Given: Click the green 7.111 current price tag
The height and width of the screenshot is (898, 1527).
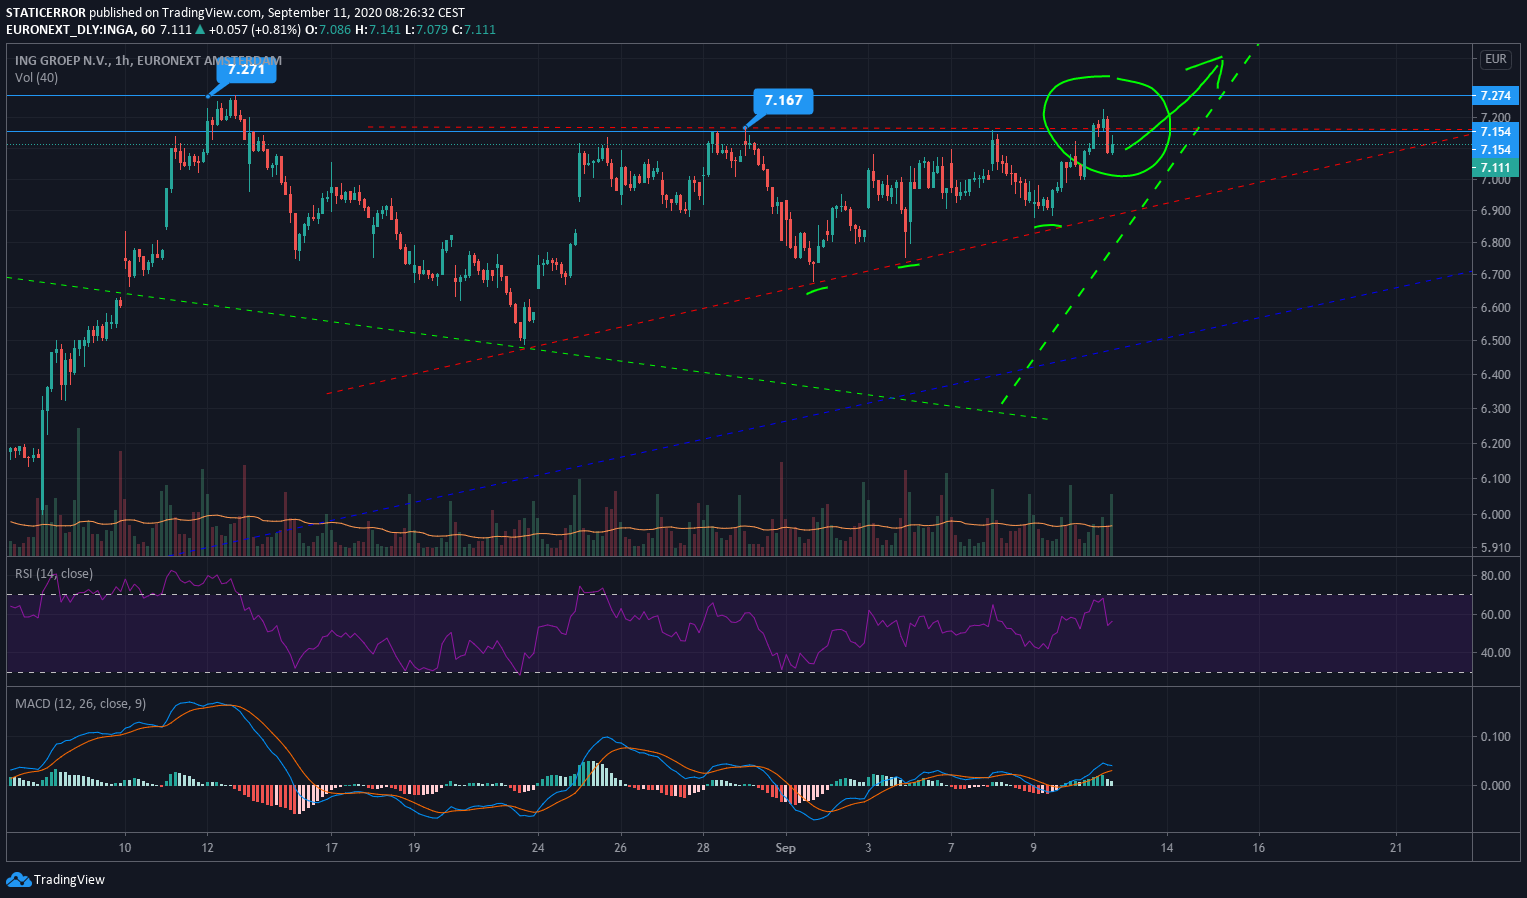Looking at the screenshot, I should (x=1496, y=168).
